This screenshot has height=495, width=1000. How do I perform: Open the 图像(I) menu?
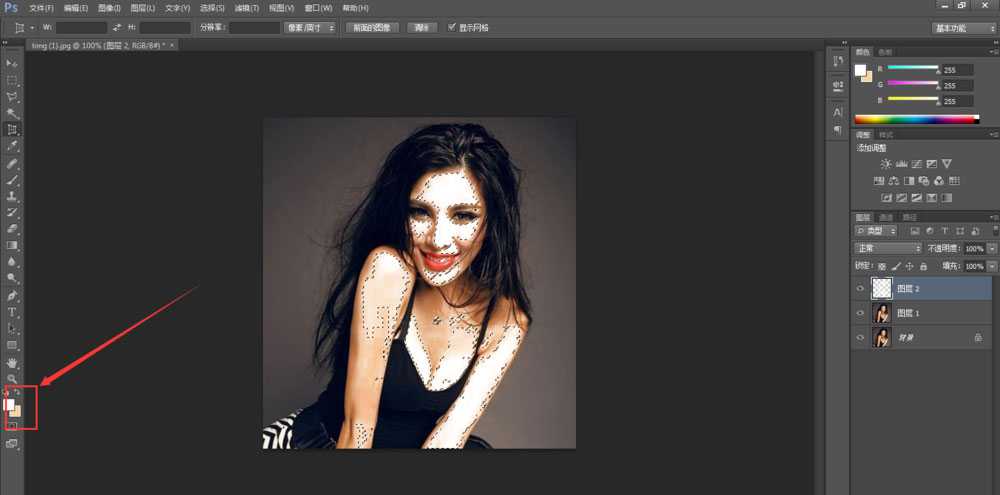click(x=108, y=8)
